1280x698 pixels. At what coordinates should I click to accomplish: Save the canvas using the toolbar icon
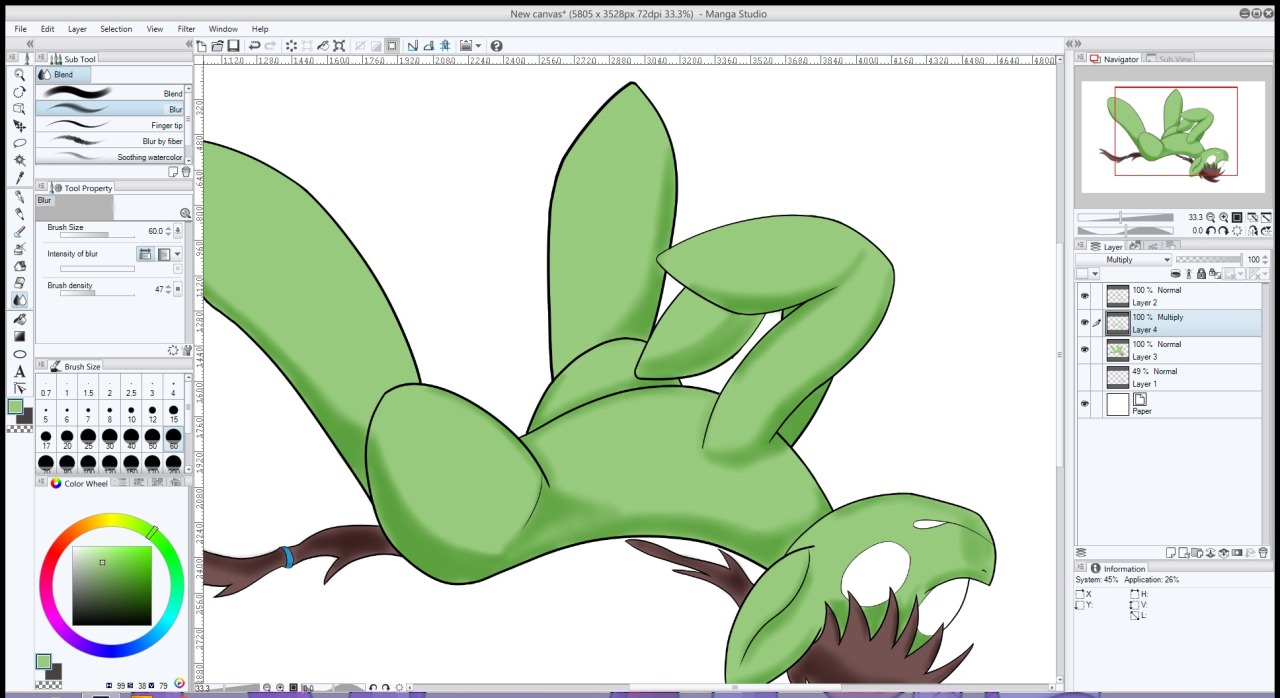233,46
